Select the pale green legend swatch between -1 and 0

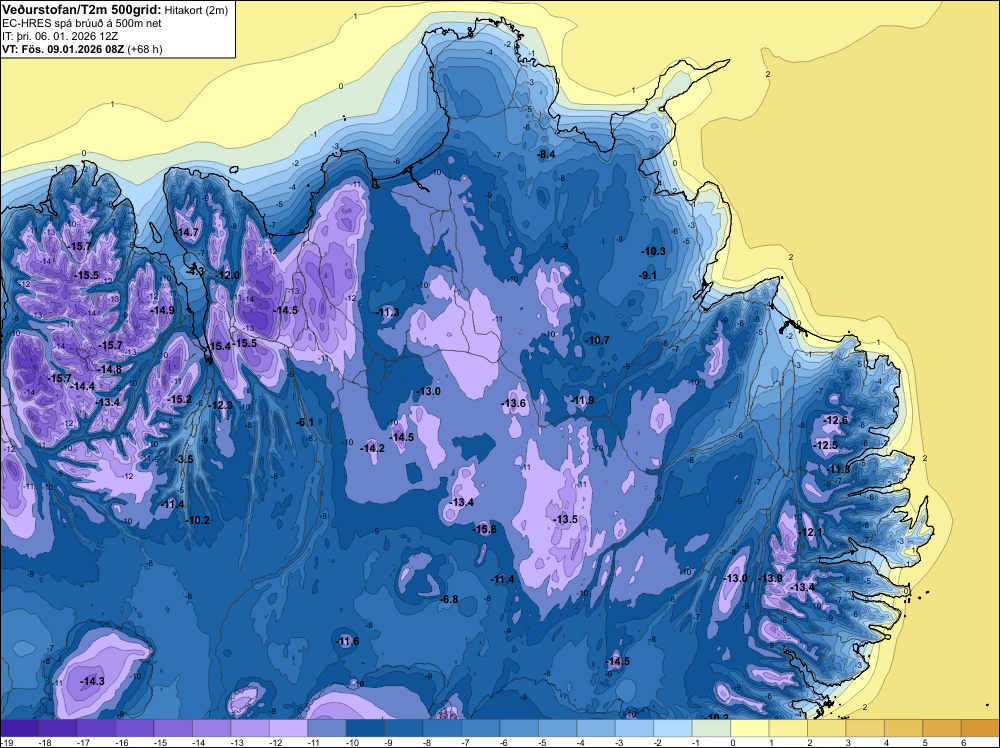tap(711, 728)
